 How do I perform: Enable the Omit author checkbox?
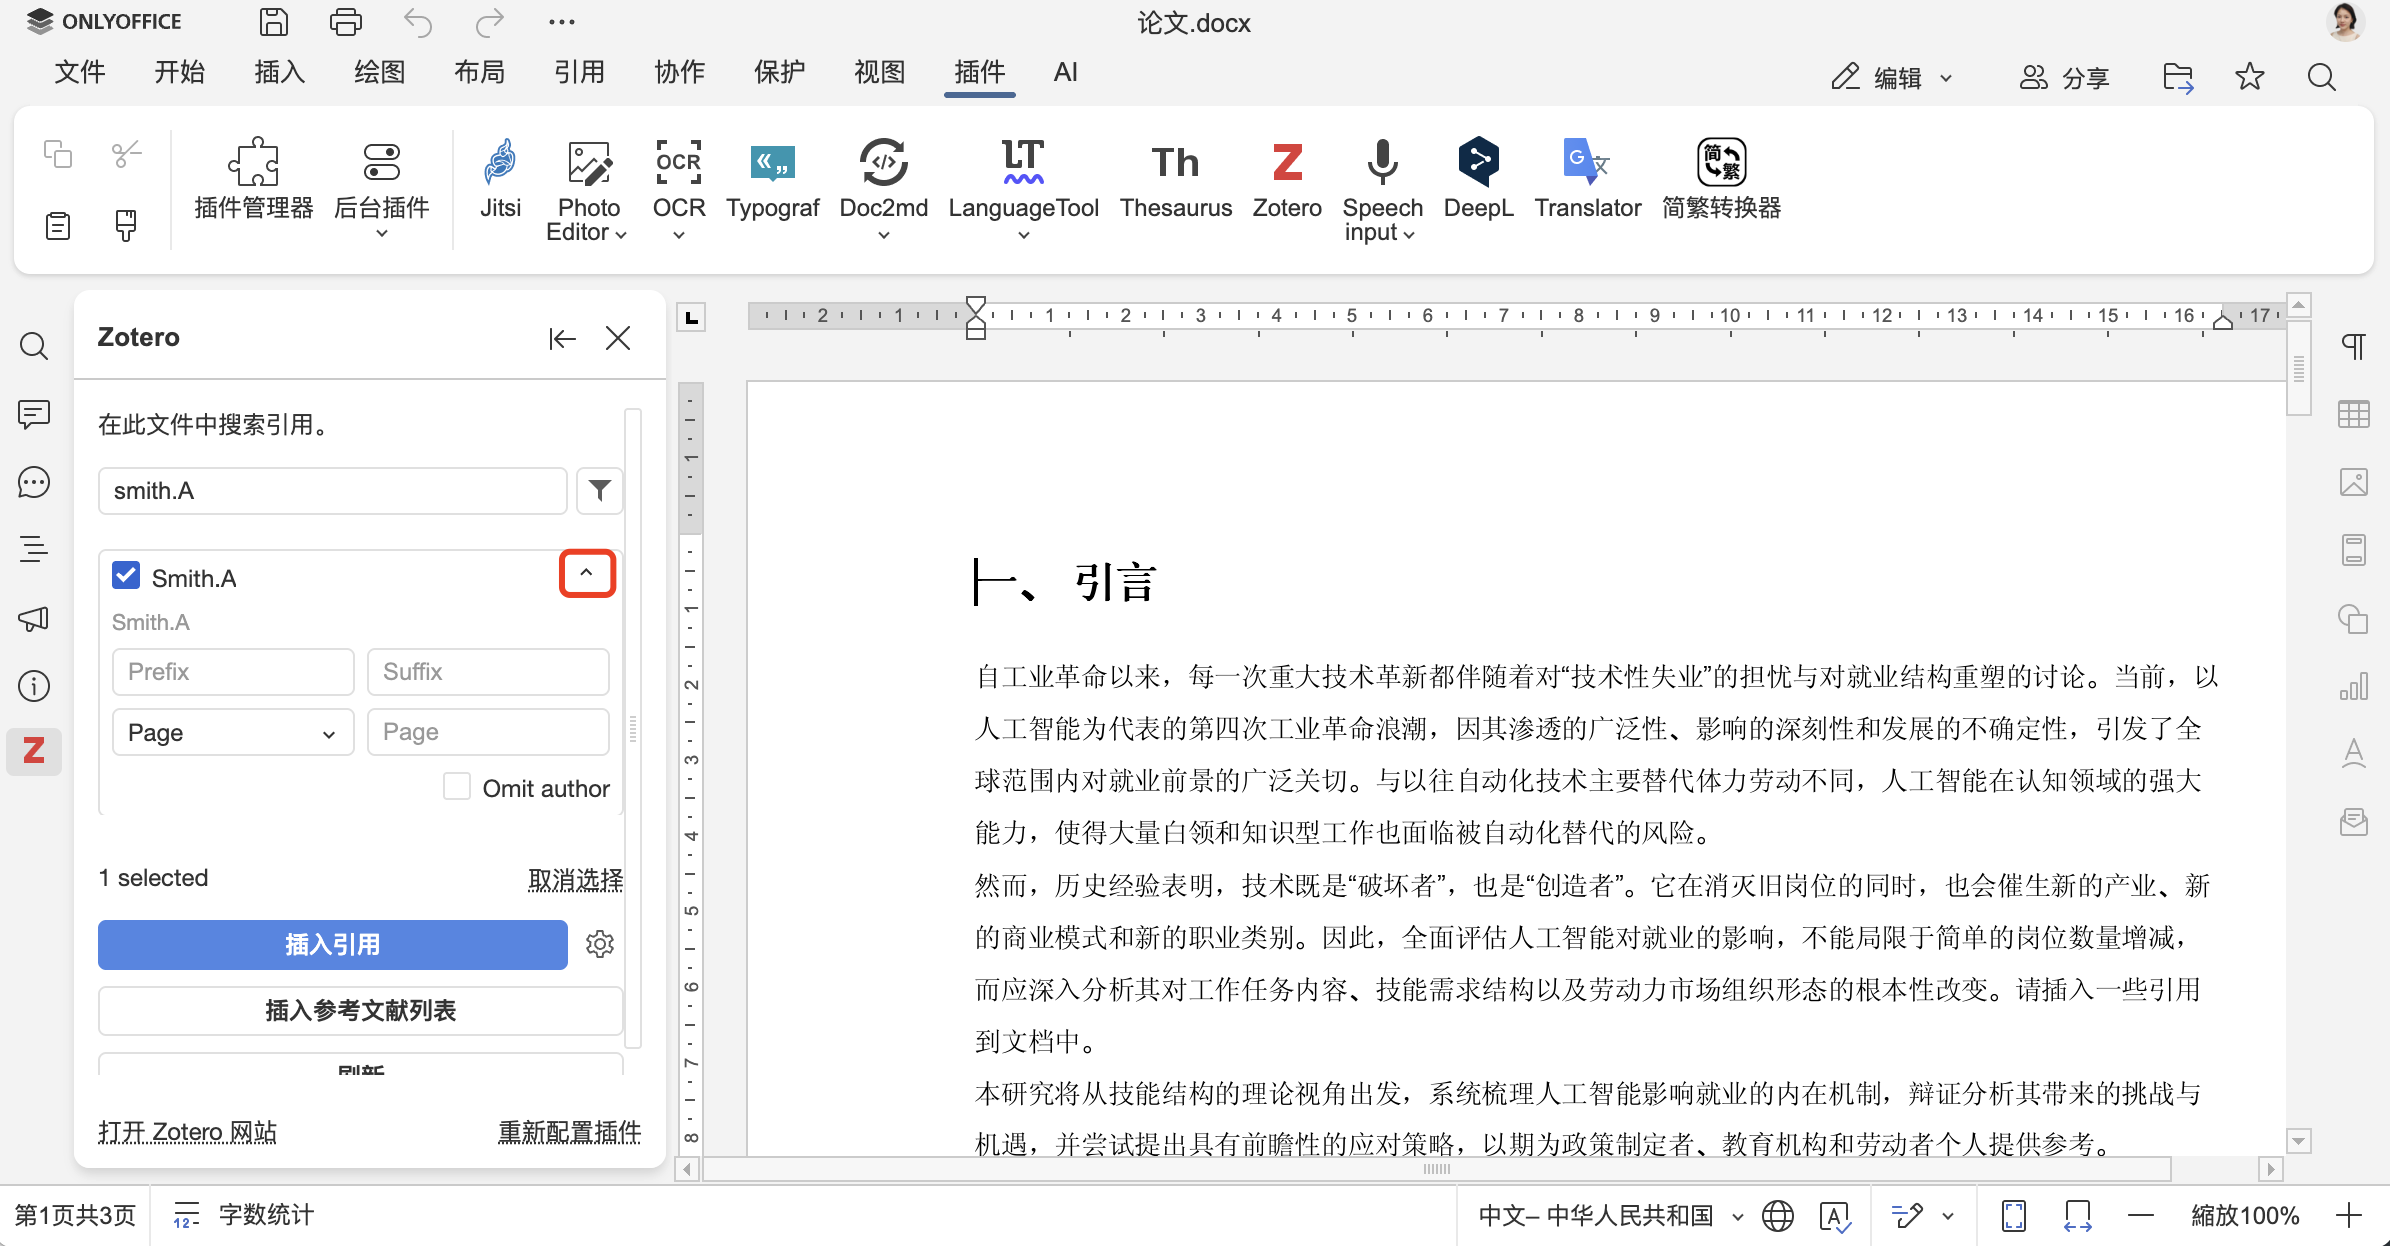(457, 787)
